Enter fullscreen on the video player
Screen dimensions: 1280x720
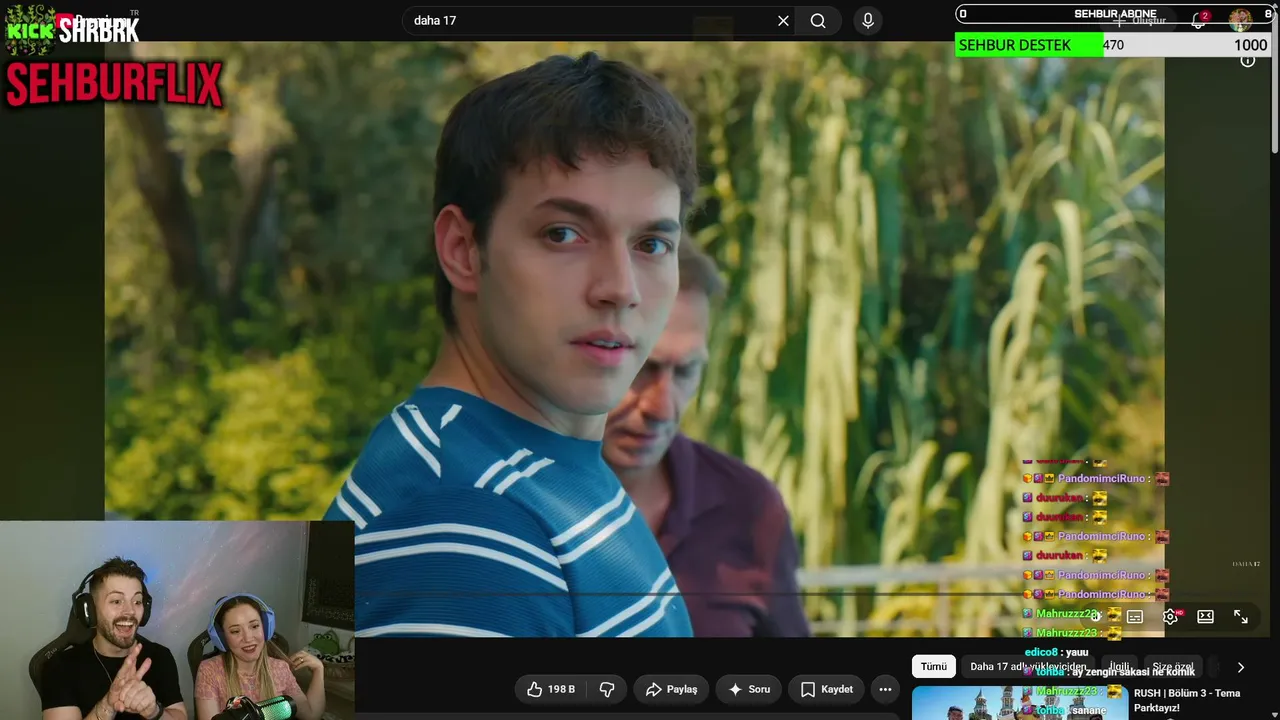pyautogui.click(x=1240, y=617)
